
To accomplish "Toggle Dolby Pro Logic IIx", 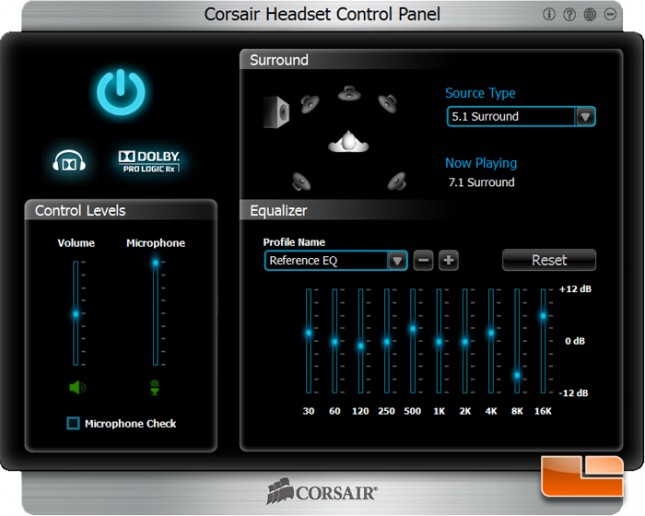I will tap(149, 161).
